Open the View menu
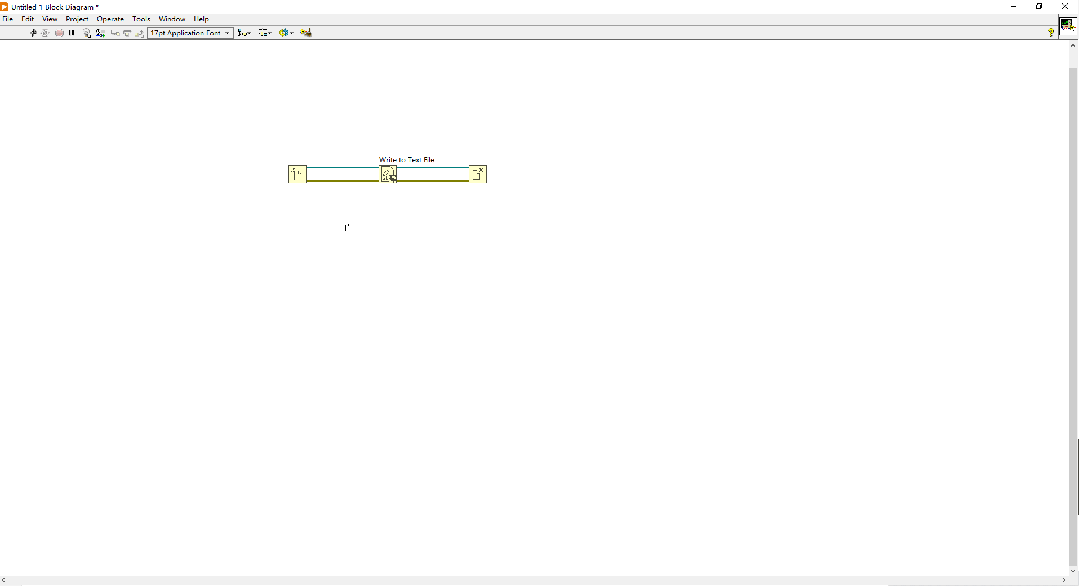This screenshot has width=1079, height=586. tap(50, 19)
